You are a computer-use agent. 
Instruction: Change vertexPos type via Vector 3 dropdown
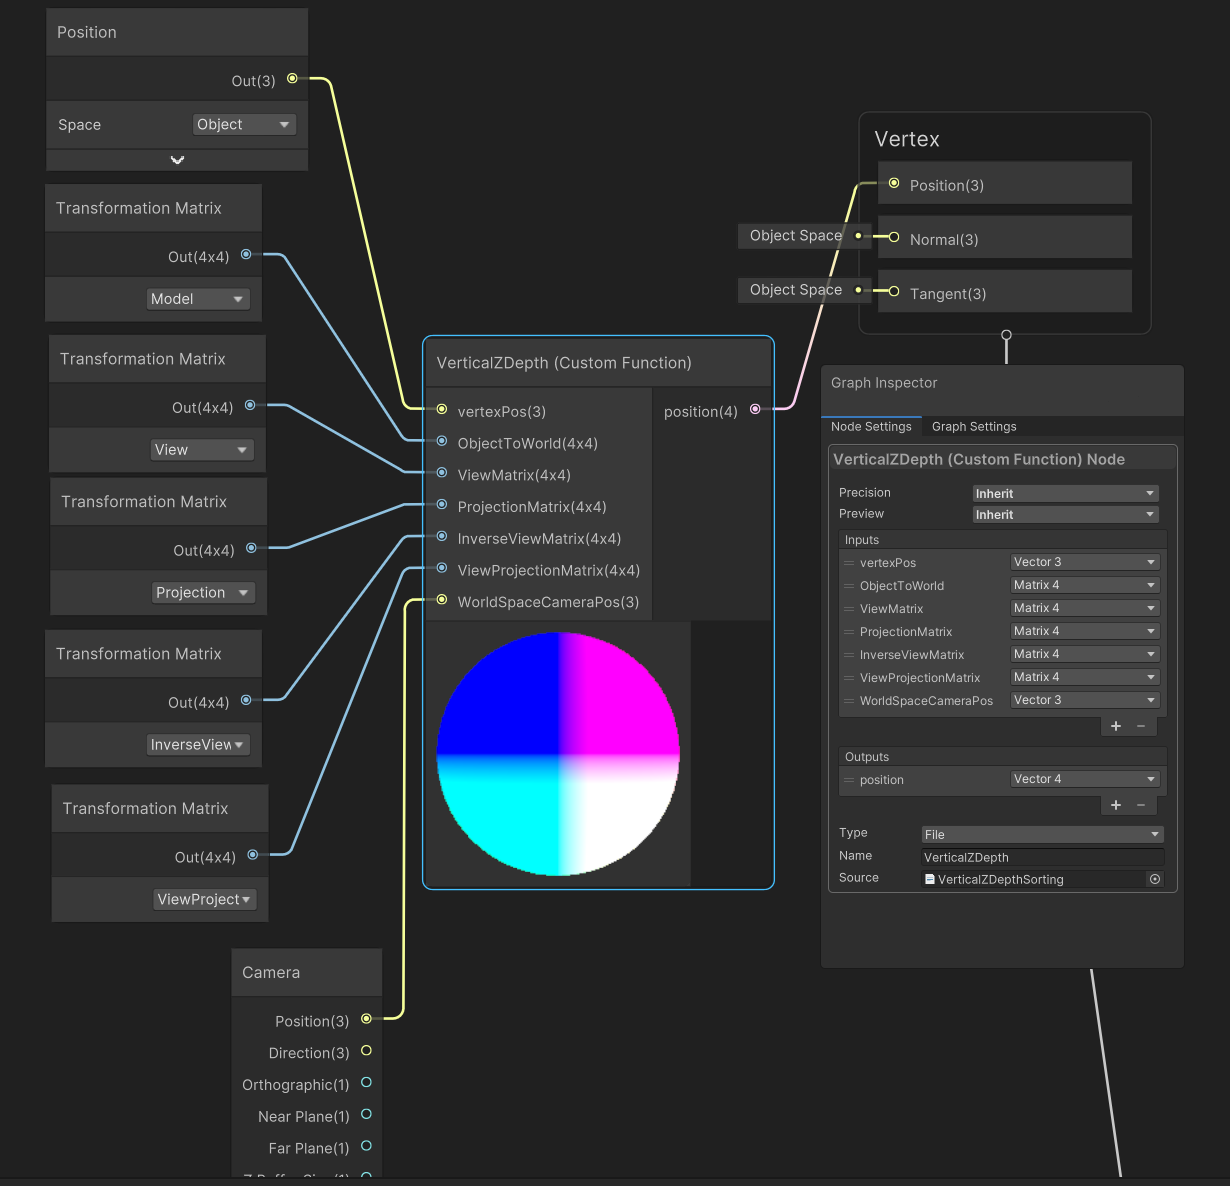click(x=1084, y=561)
